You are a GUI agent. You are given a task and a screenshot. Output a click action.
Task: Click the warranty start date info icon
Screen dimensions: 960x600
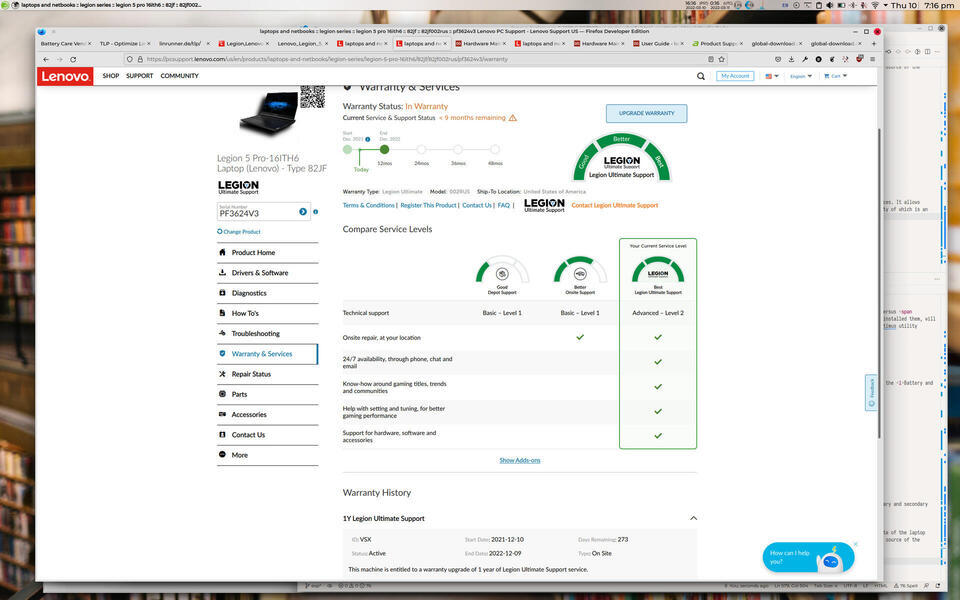(x=367, y=140)
